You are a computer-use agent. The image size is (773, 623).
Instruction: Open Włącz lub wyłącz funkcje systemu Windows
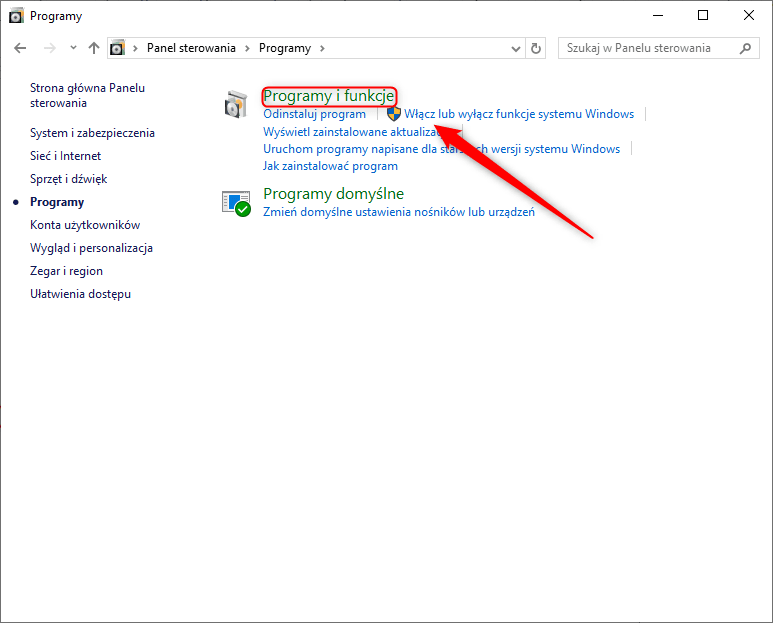519,114
